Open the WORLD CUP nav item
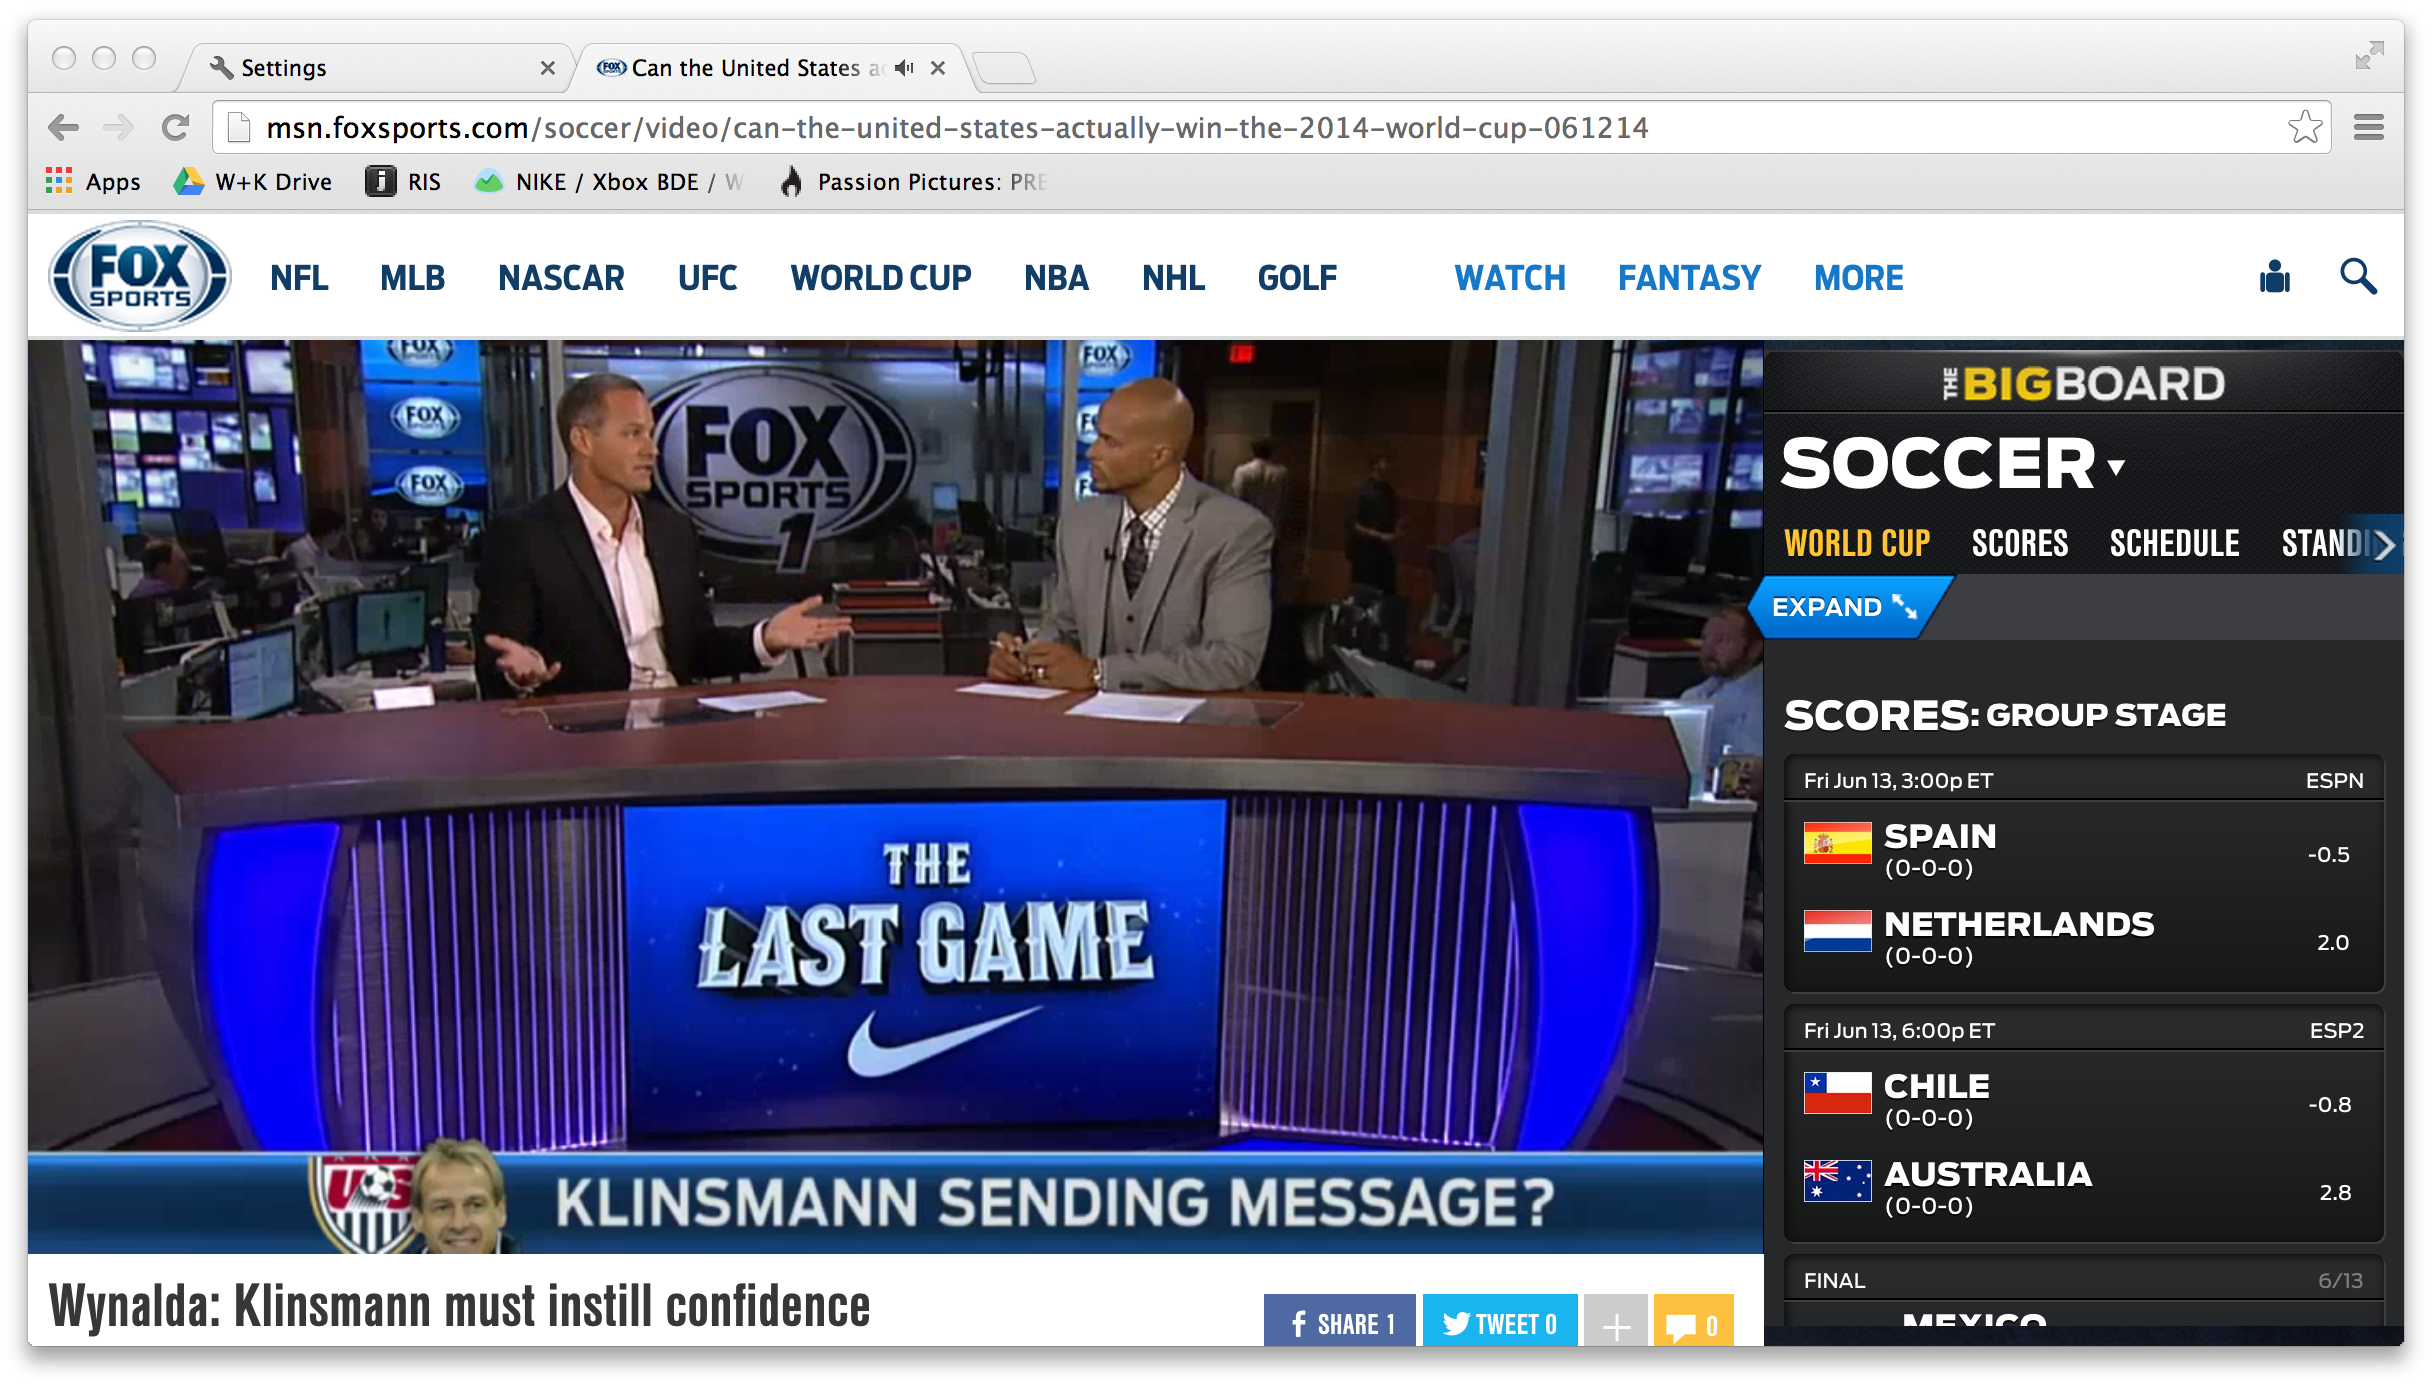 pos(880,278)
